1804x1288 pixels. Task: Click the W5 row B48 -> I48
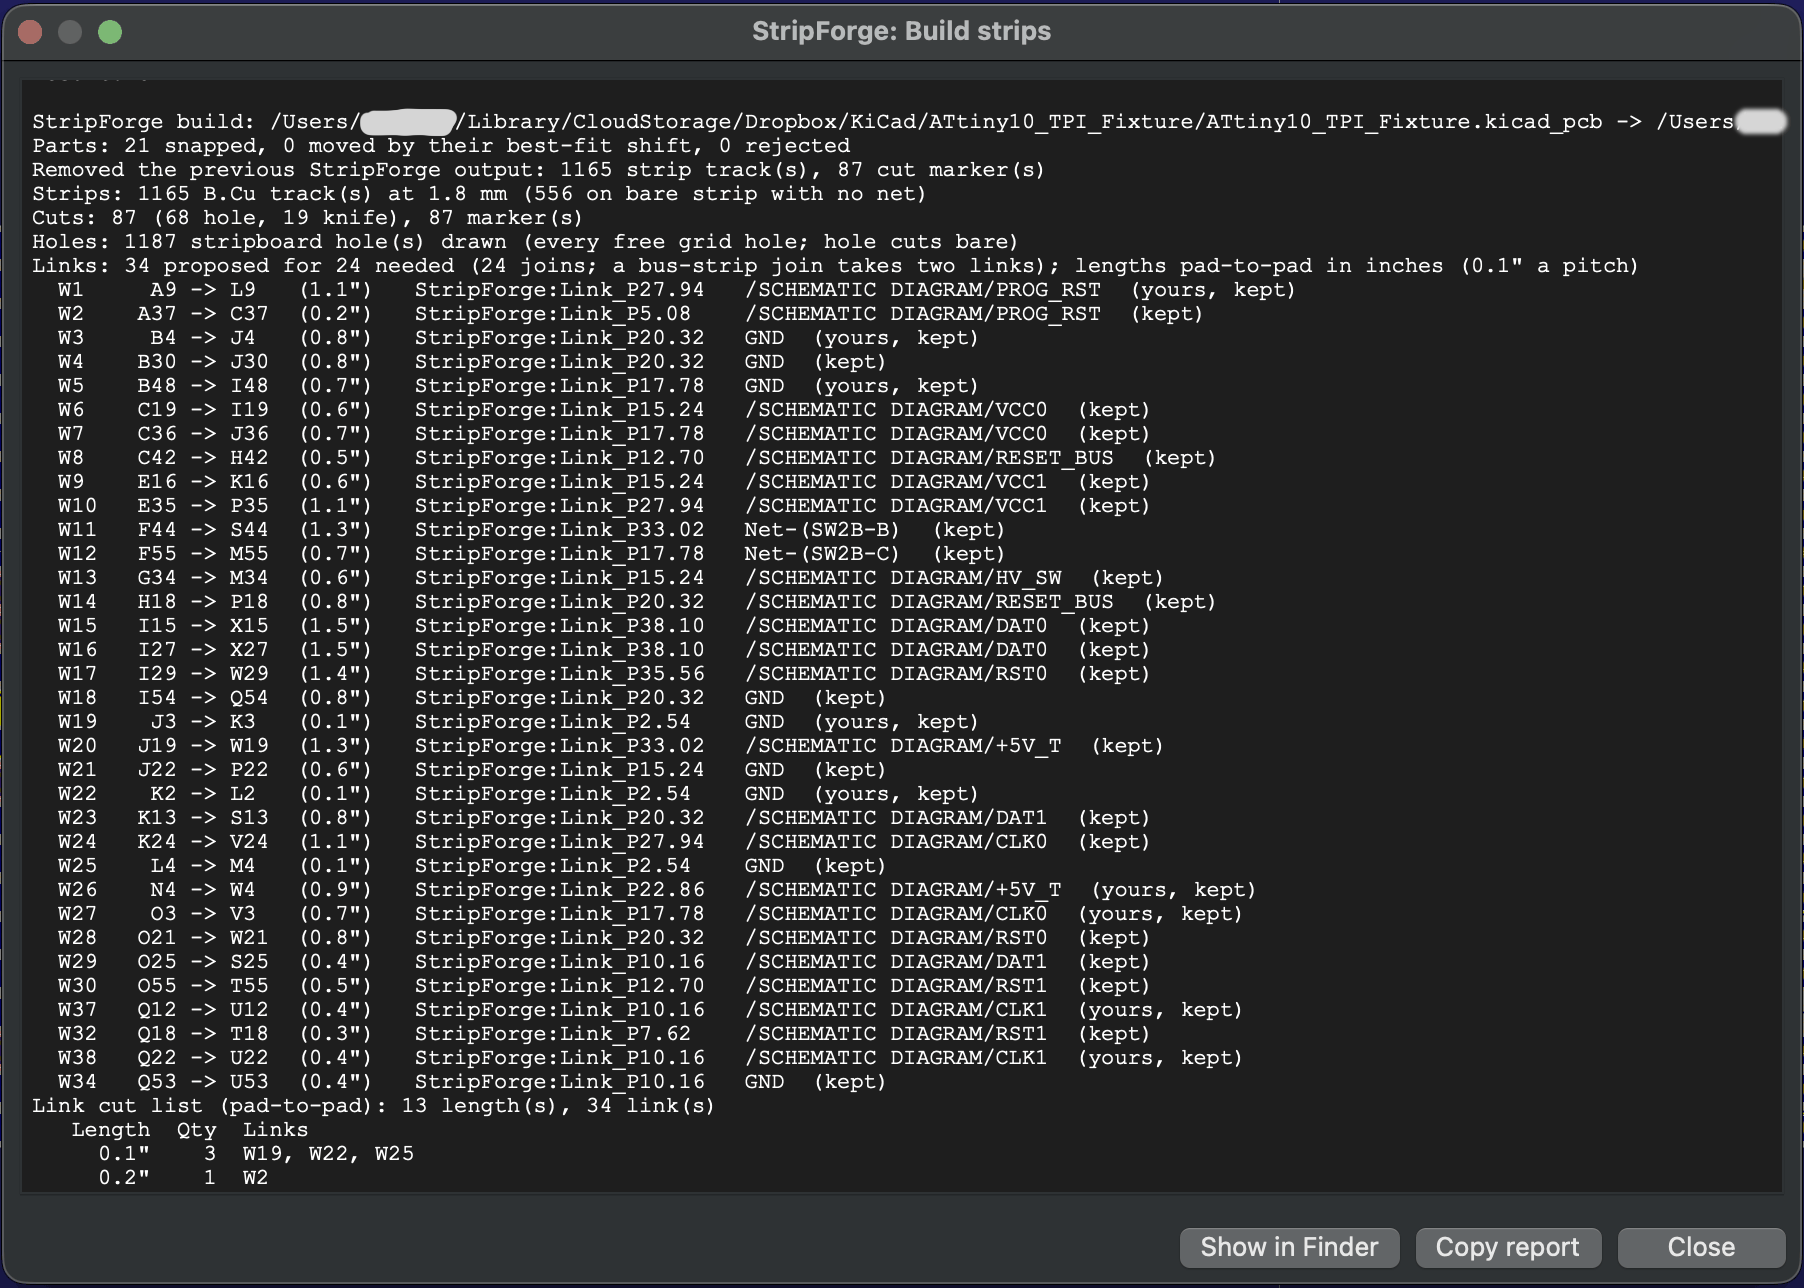tap(518, 386)
